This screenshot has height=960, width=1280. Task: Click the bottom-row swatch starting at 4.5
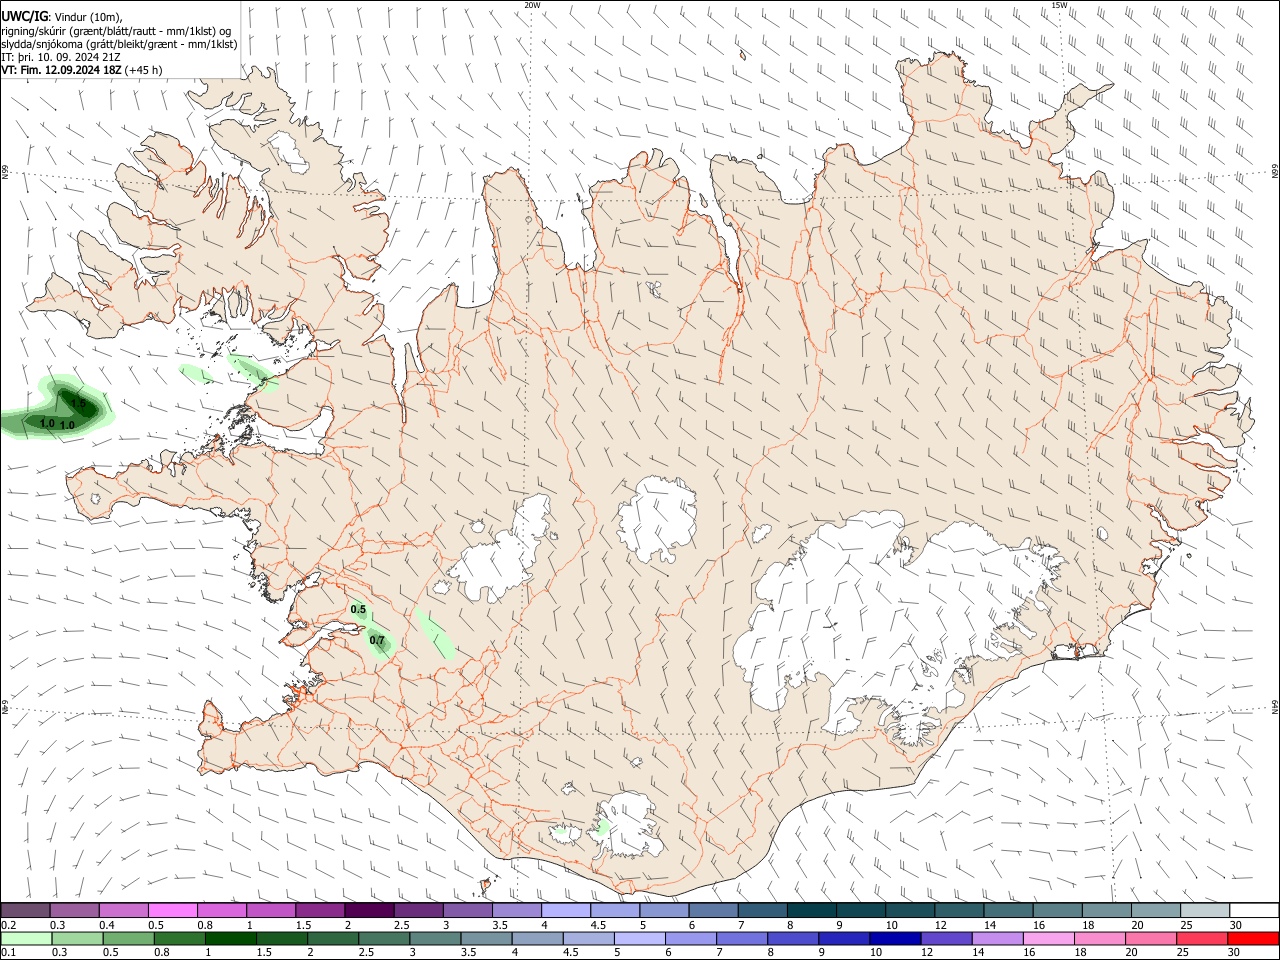pos(588,938)
